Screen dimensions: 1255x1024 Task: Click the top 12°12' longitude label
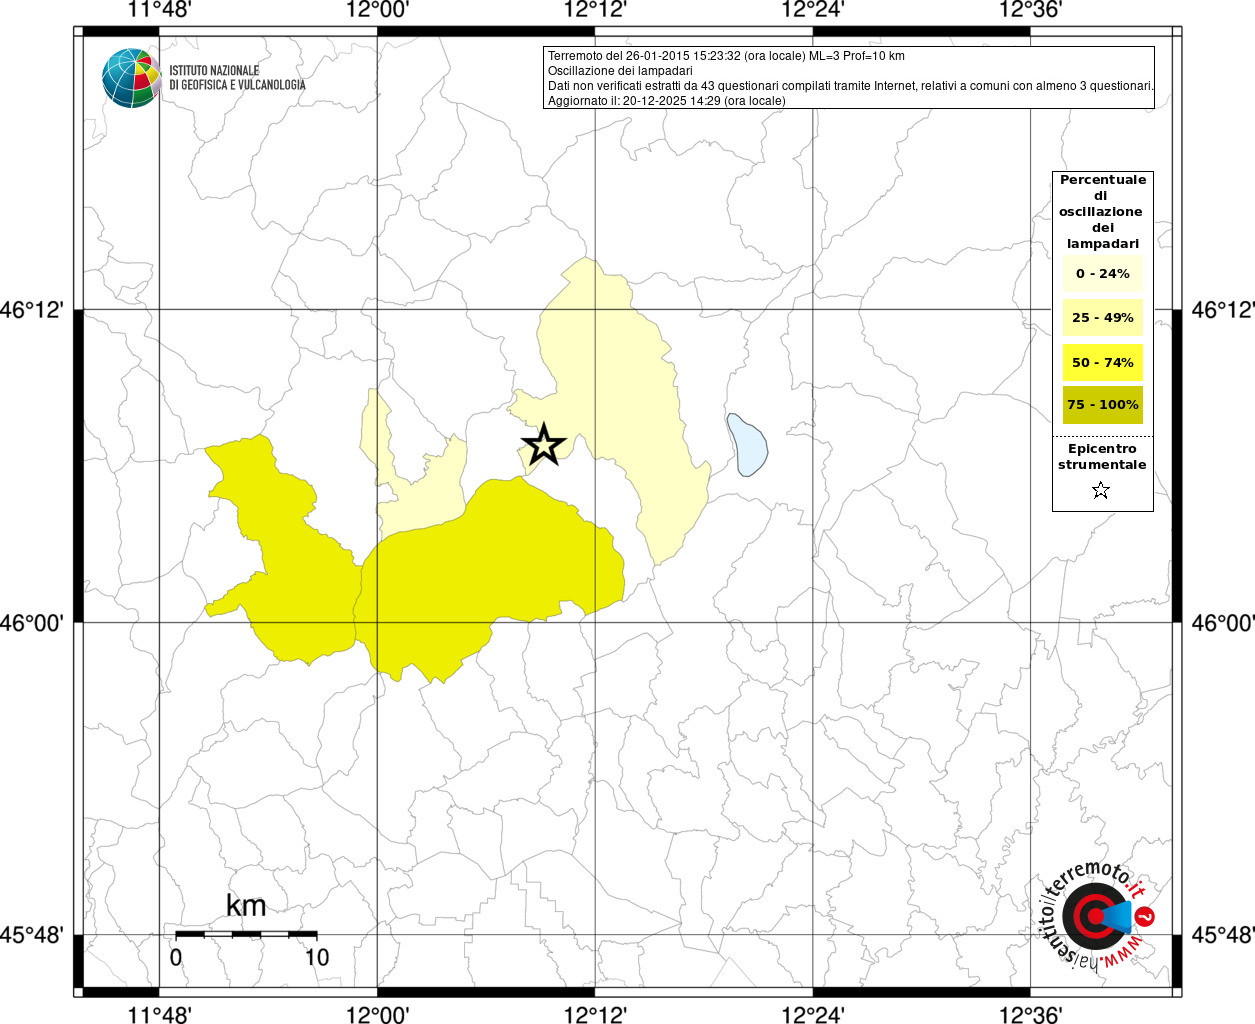[x=595, y=10]
